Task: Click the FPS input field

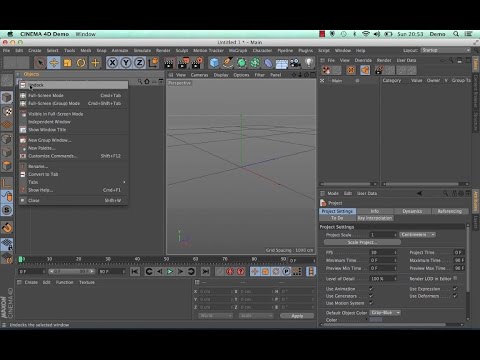Action: (x=383, y=252)
